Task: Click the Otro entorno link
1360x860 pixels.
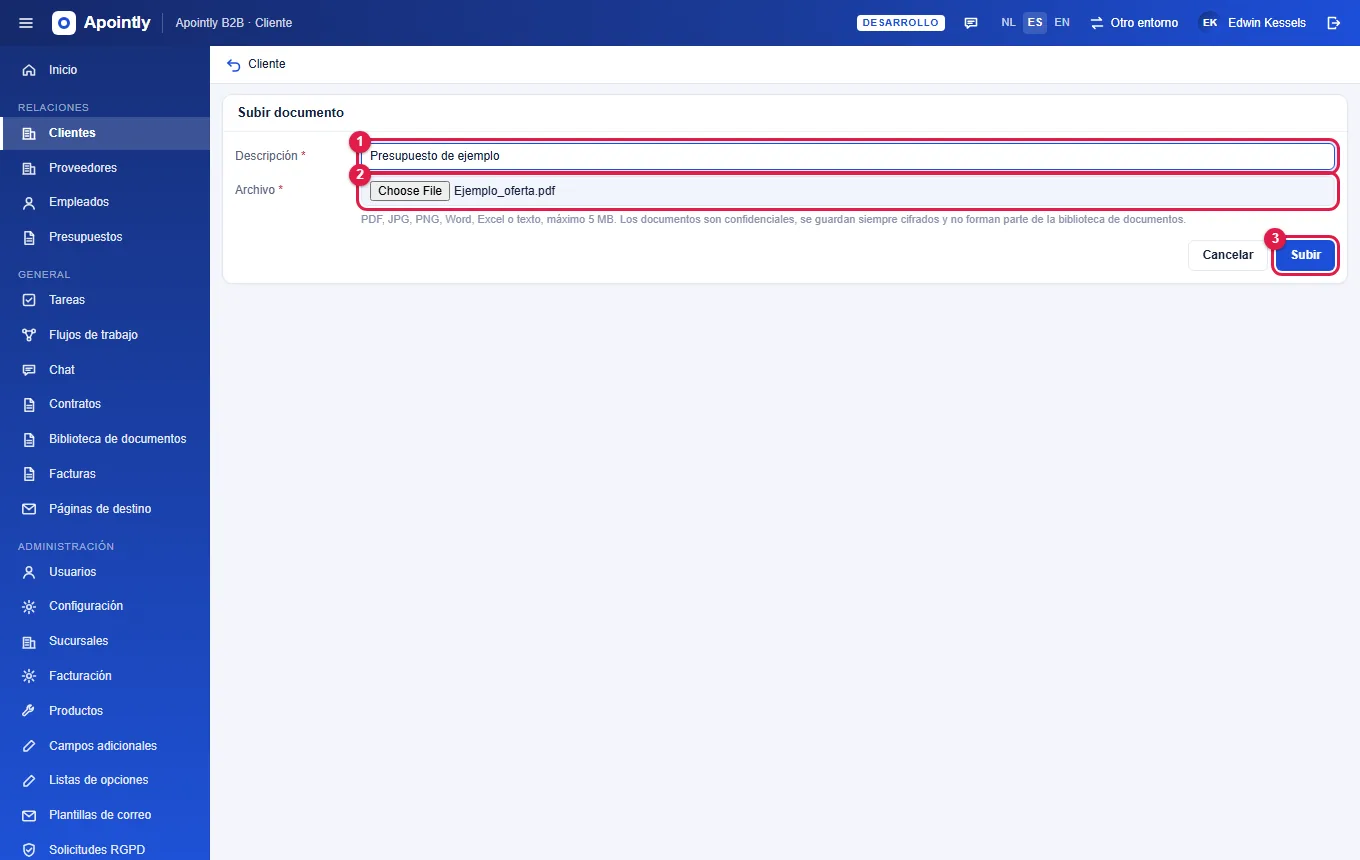Action: pyautogui.click(x=1134, y=23)
